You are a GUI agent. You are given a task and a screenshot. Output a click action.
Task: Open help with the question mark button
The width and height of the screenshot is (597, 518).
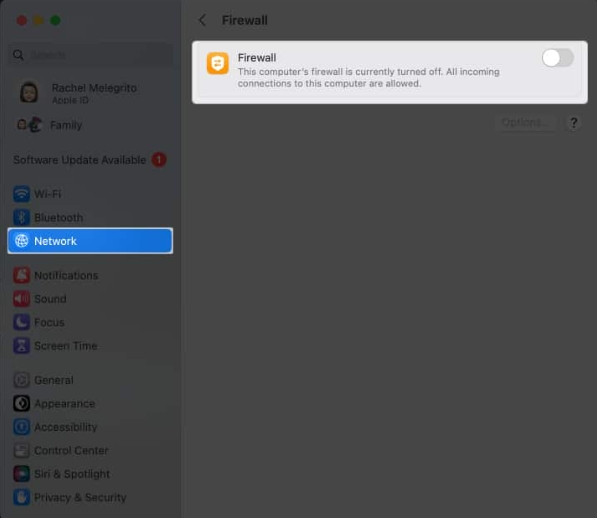coord(573,123)
